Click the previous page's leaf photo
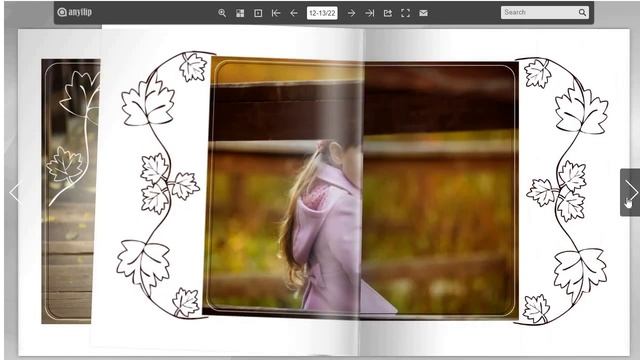This screenshot has width=640, height=360. (71, 191)
